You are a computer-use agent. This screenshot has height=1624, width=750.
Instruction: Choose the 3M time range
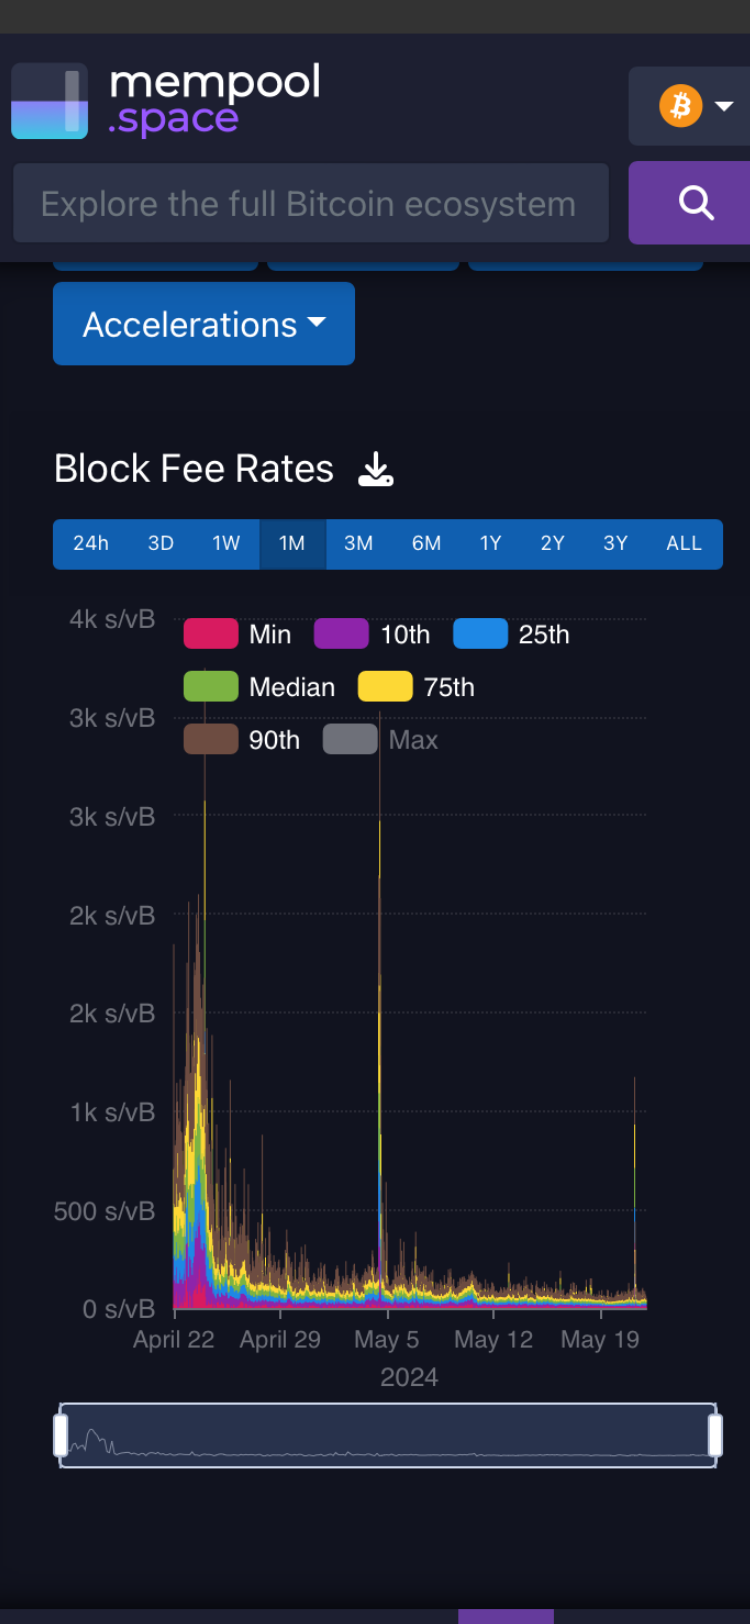point(358,543)
